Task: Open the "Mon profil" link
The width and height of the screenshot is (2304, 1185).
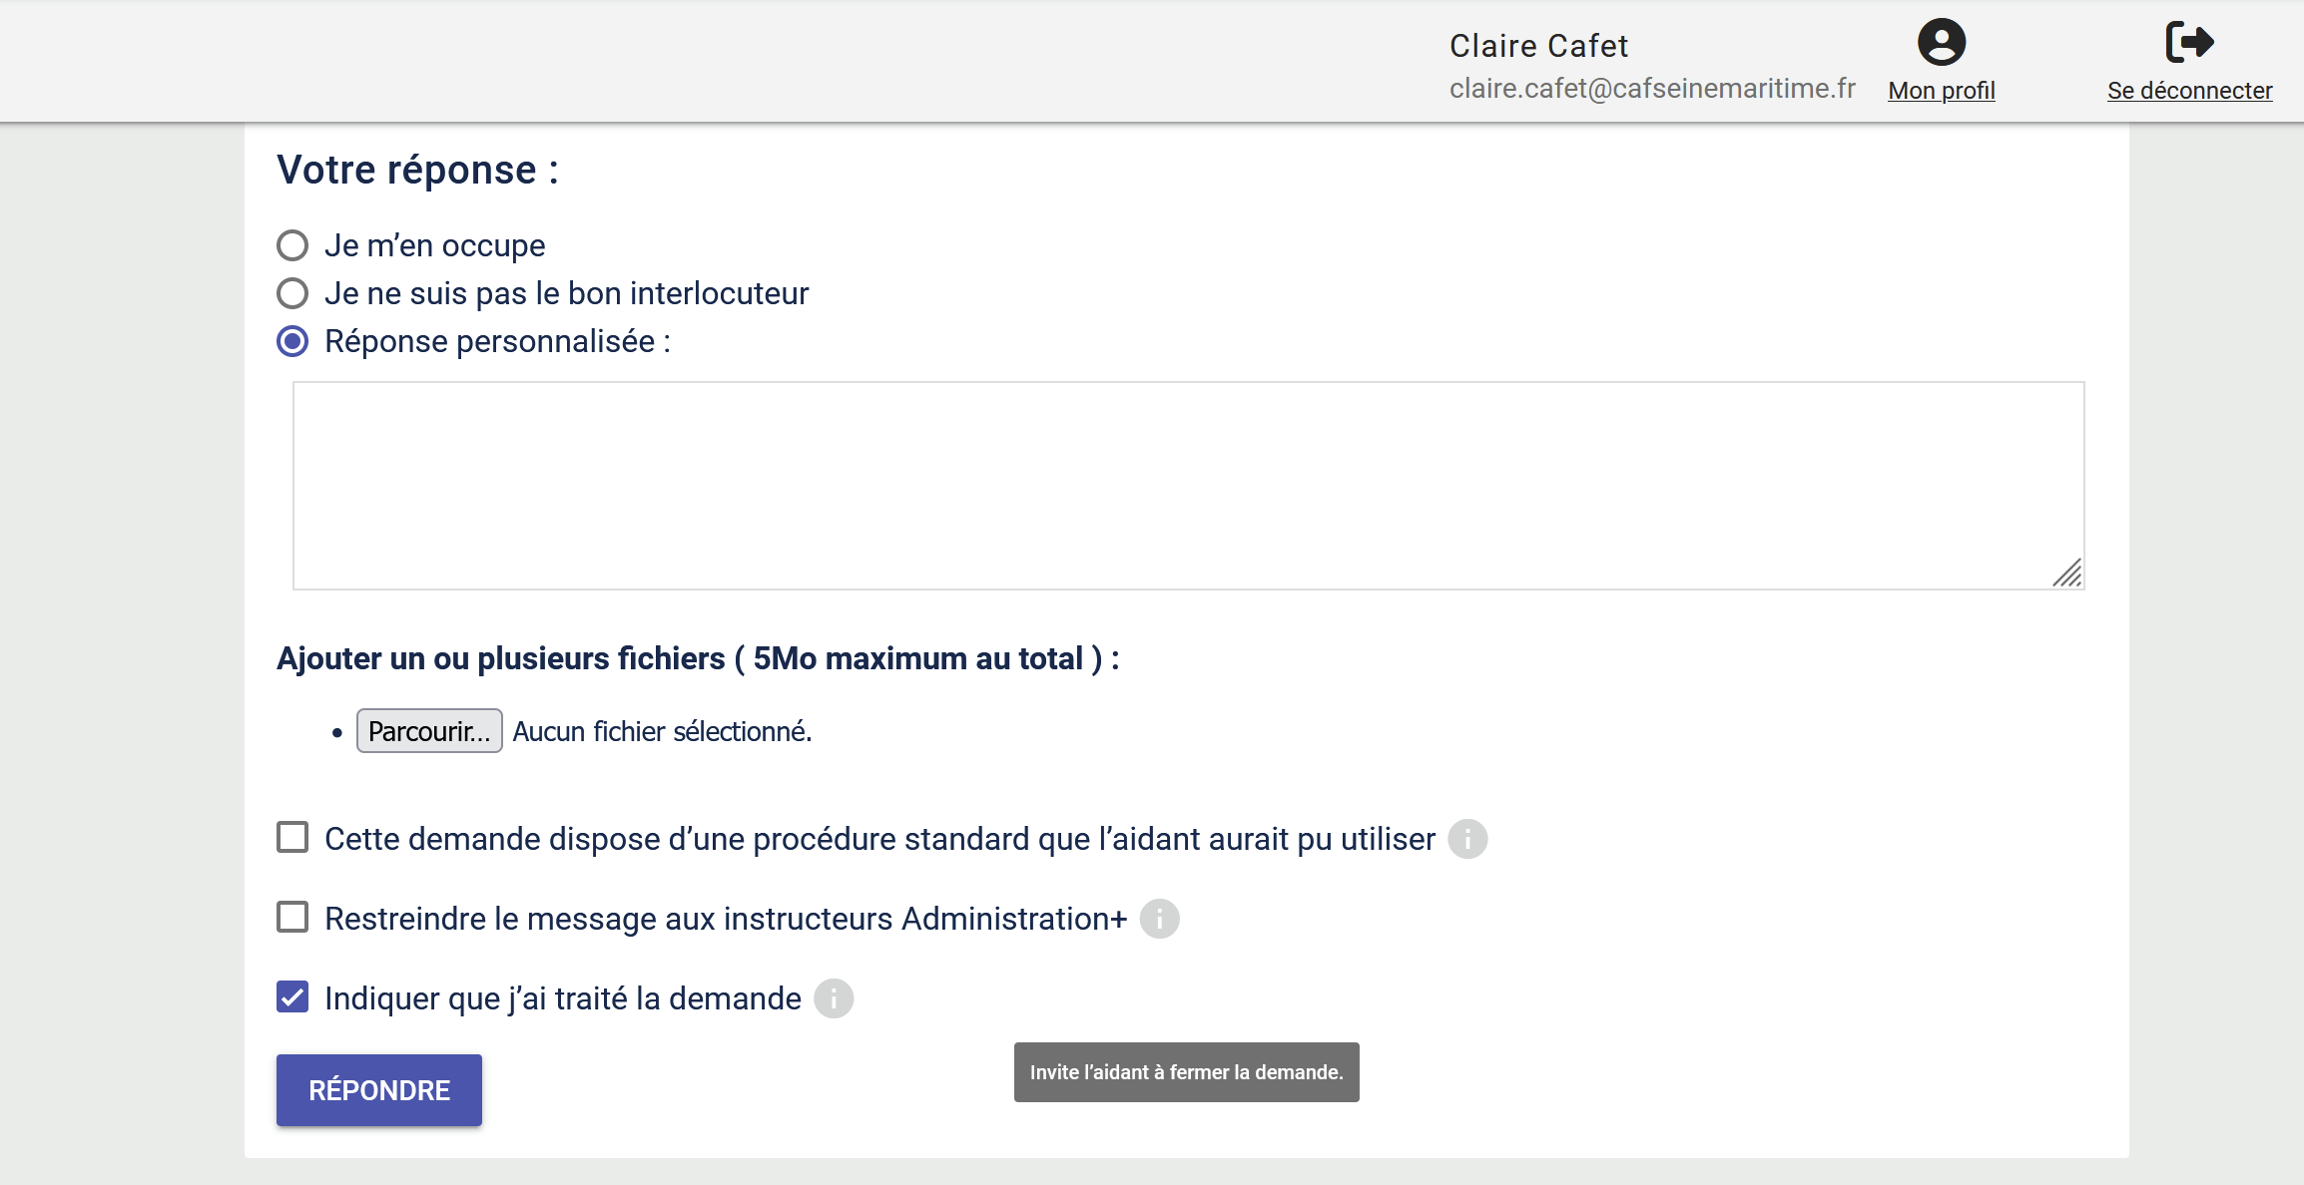Action: click(1940, 90)
